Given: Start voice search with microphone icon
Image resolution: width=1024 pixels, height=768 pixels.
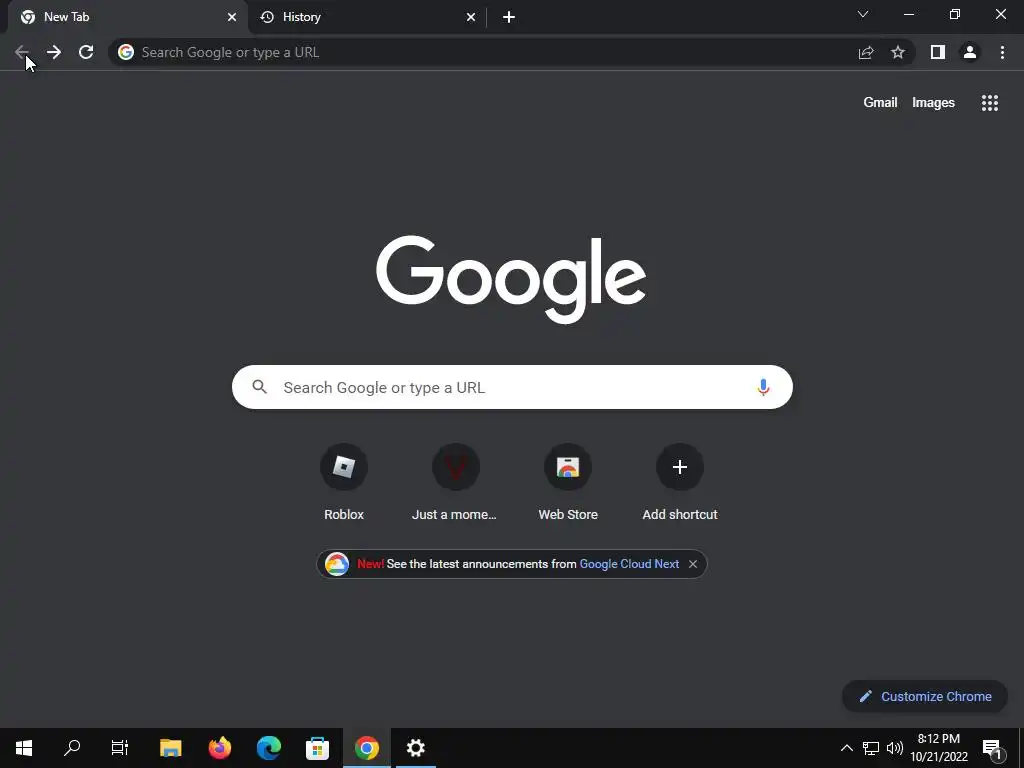Looking at the screenshot, I should click(763, 387).
